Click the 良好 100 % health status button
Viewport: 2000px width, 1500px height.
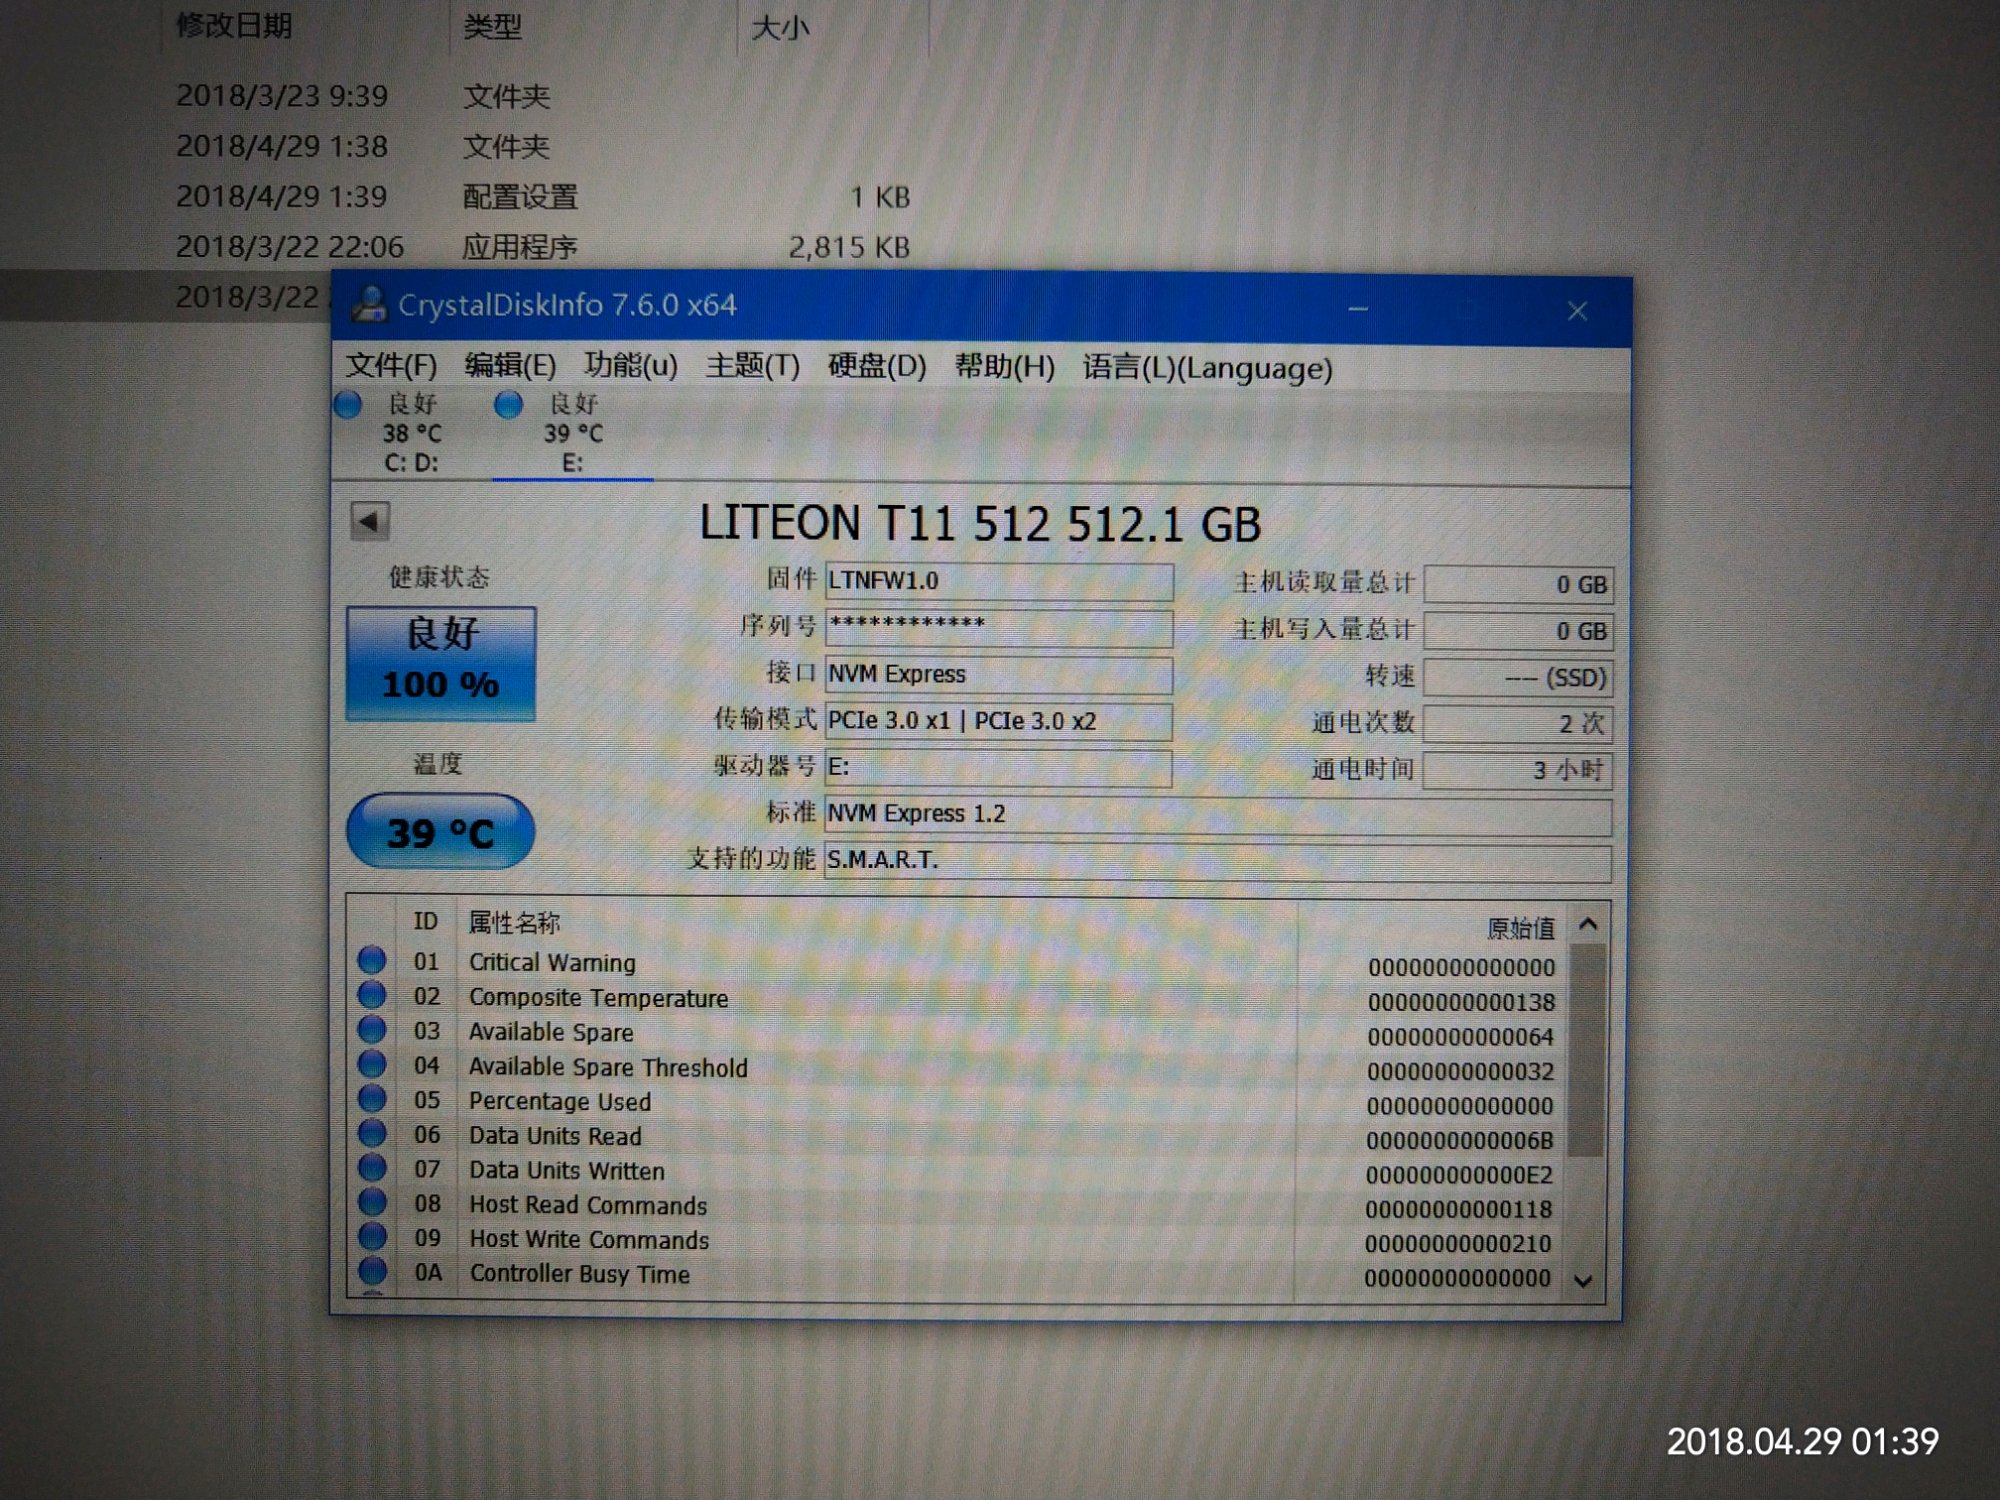[441, 663]
